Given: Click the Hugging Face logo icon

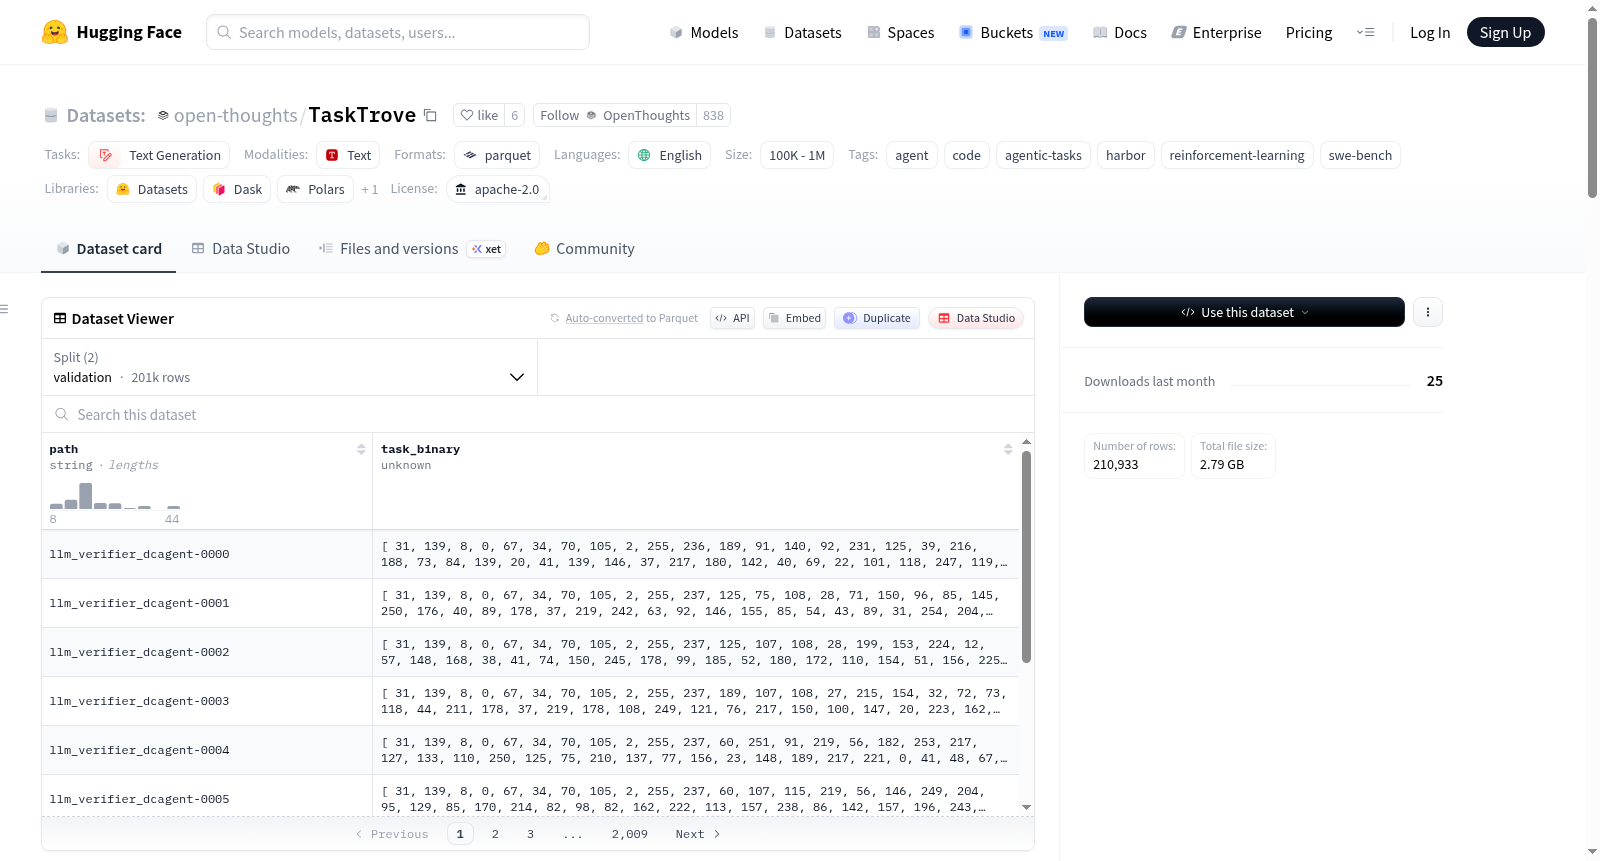Looking at the screenshot, I should click(x=55, y=32).
